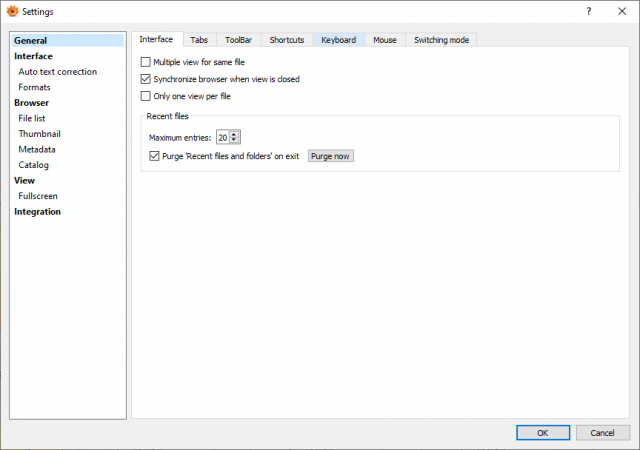This screenshot has height=450, width=640.
Task: Switch to the Keyboard tab
Action: pyautogui.click(x=338, y=40)
